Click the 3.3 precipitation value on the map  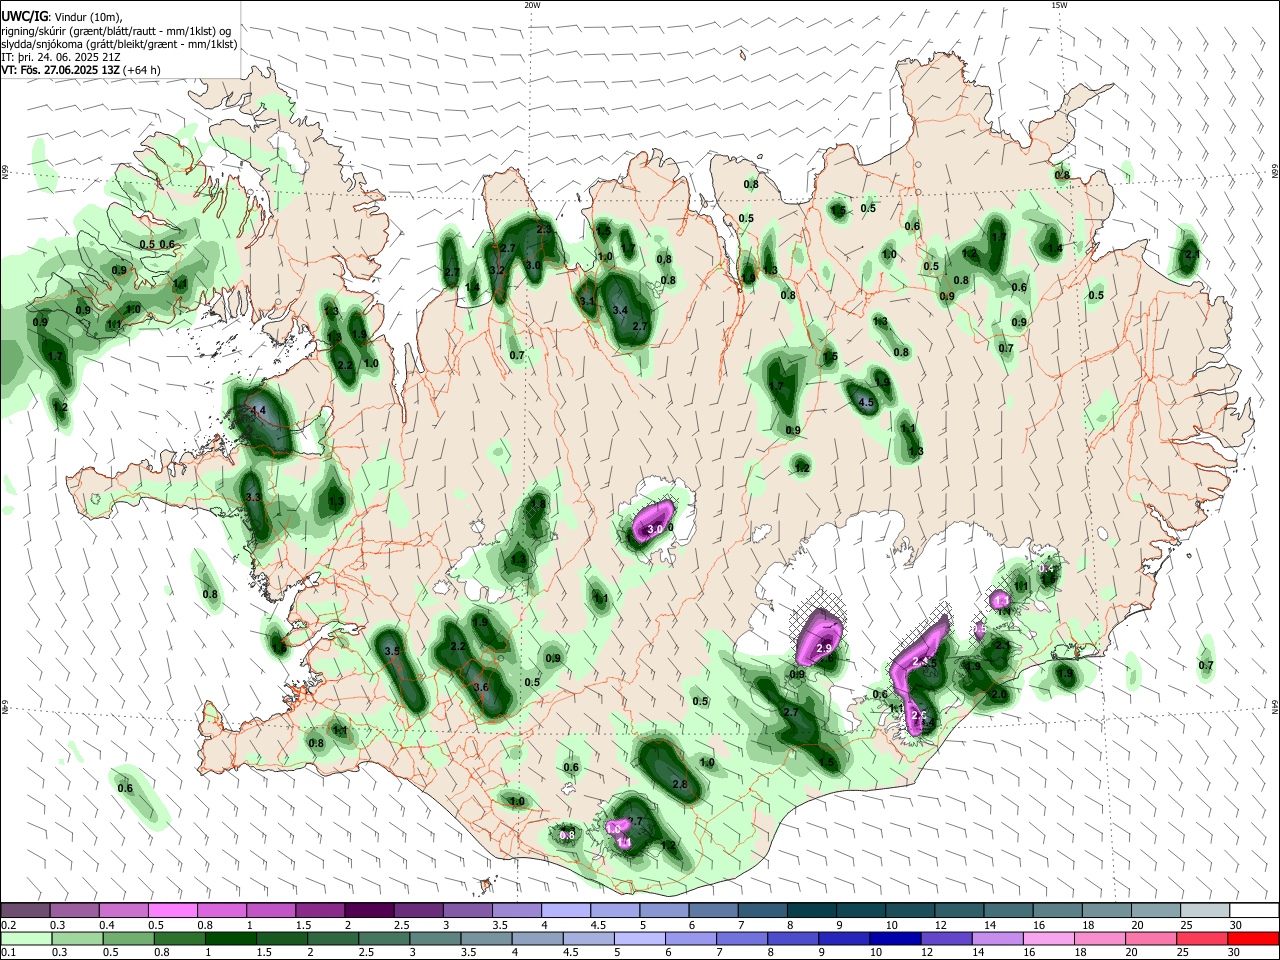(253, 497)
